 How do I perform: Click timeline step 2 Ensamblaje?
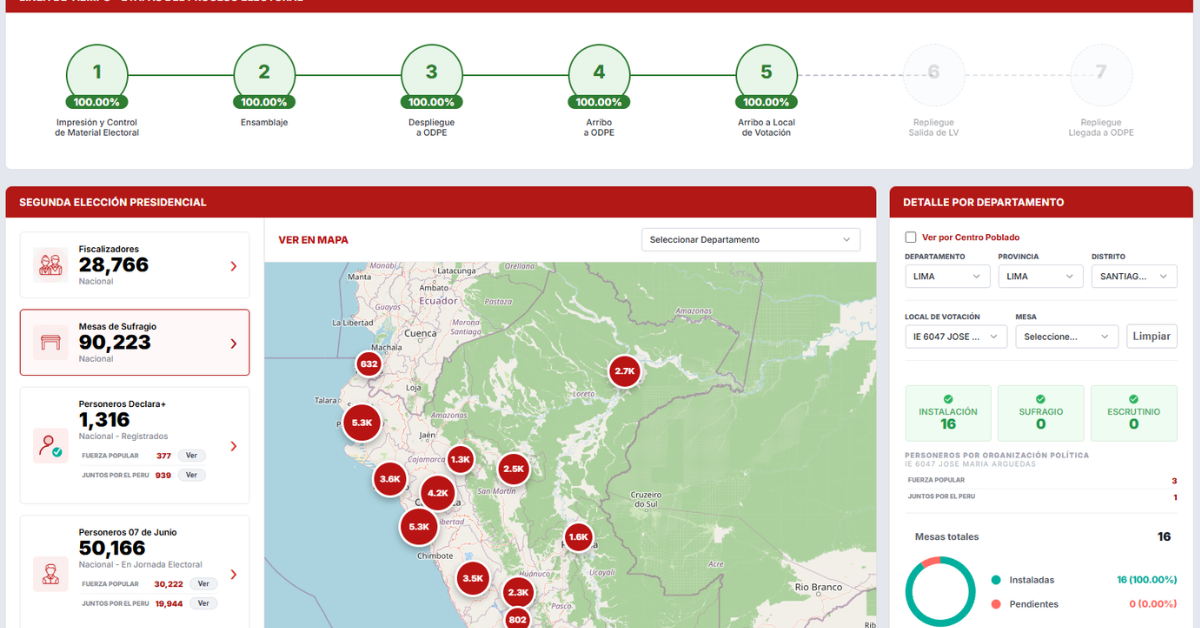point(264,74)
